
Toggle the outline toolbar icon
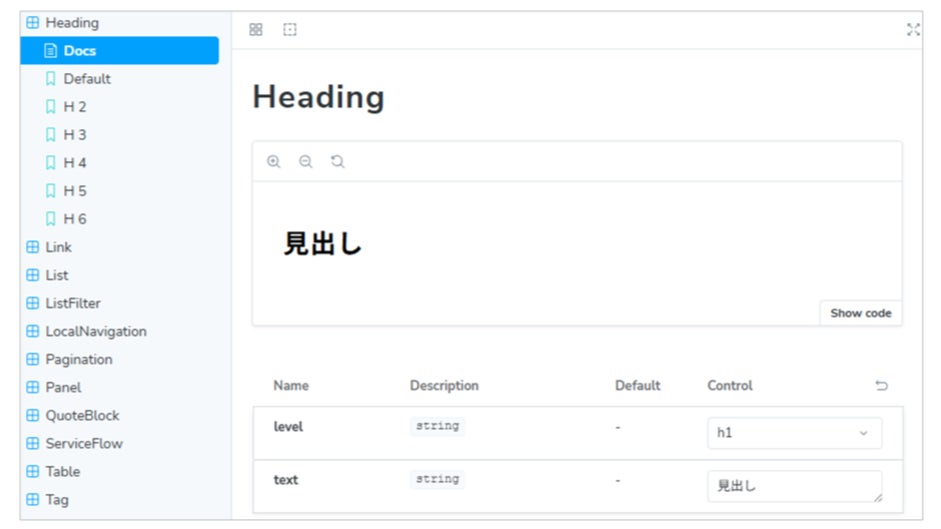[x=290, y=29]
